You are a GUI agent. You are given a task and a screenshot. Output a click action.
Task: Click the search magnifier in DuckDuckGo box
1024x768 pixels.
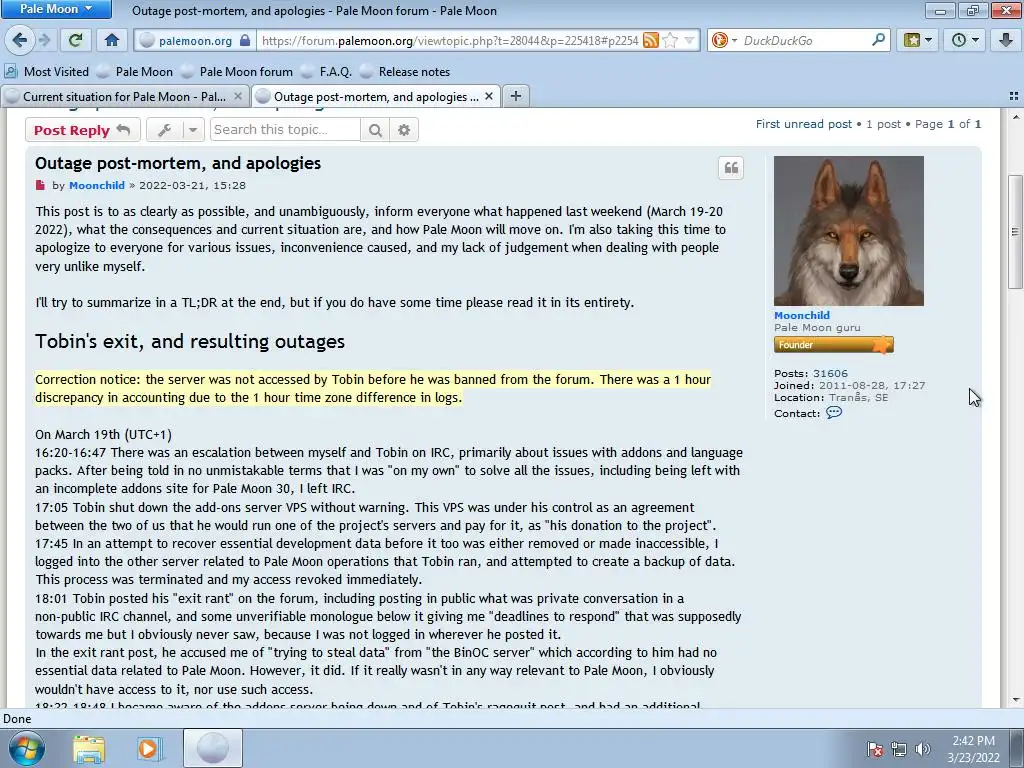[878, 40]
